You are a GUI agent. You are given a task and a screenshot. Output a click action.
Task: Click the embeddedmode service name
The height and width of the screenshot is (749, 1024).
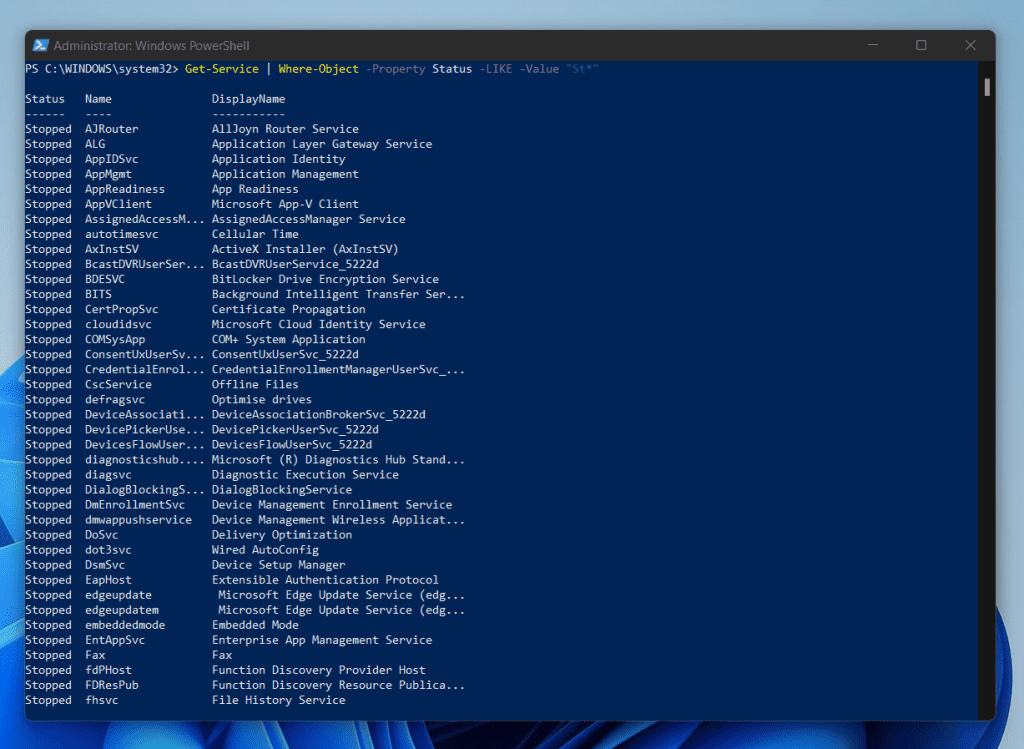[x=125, y=624]
